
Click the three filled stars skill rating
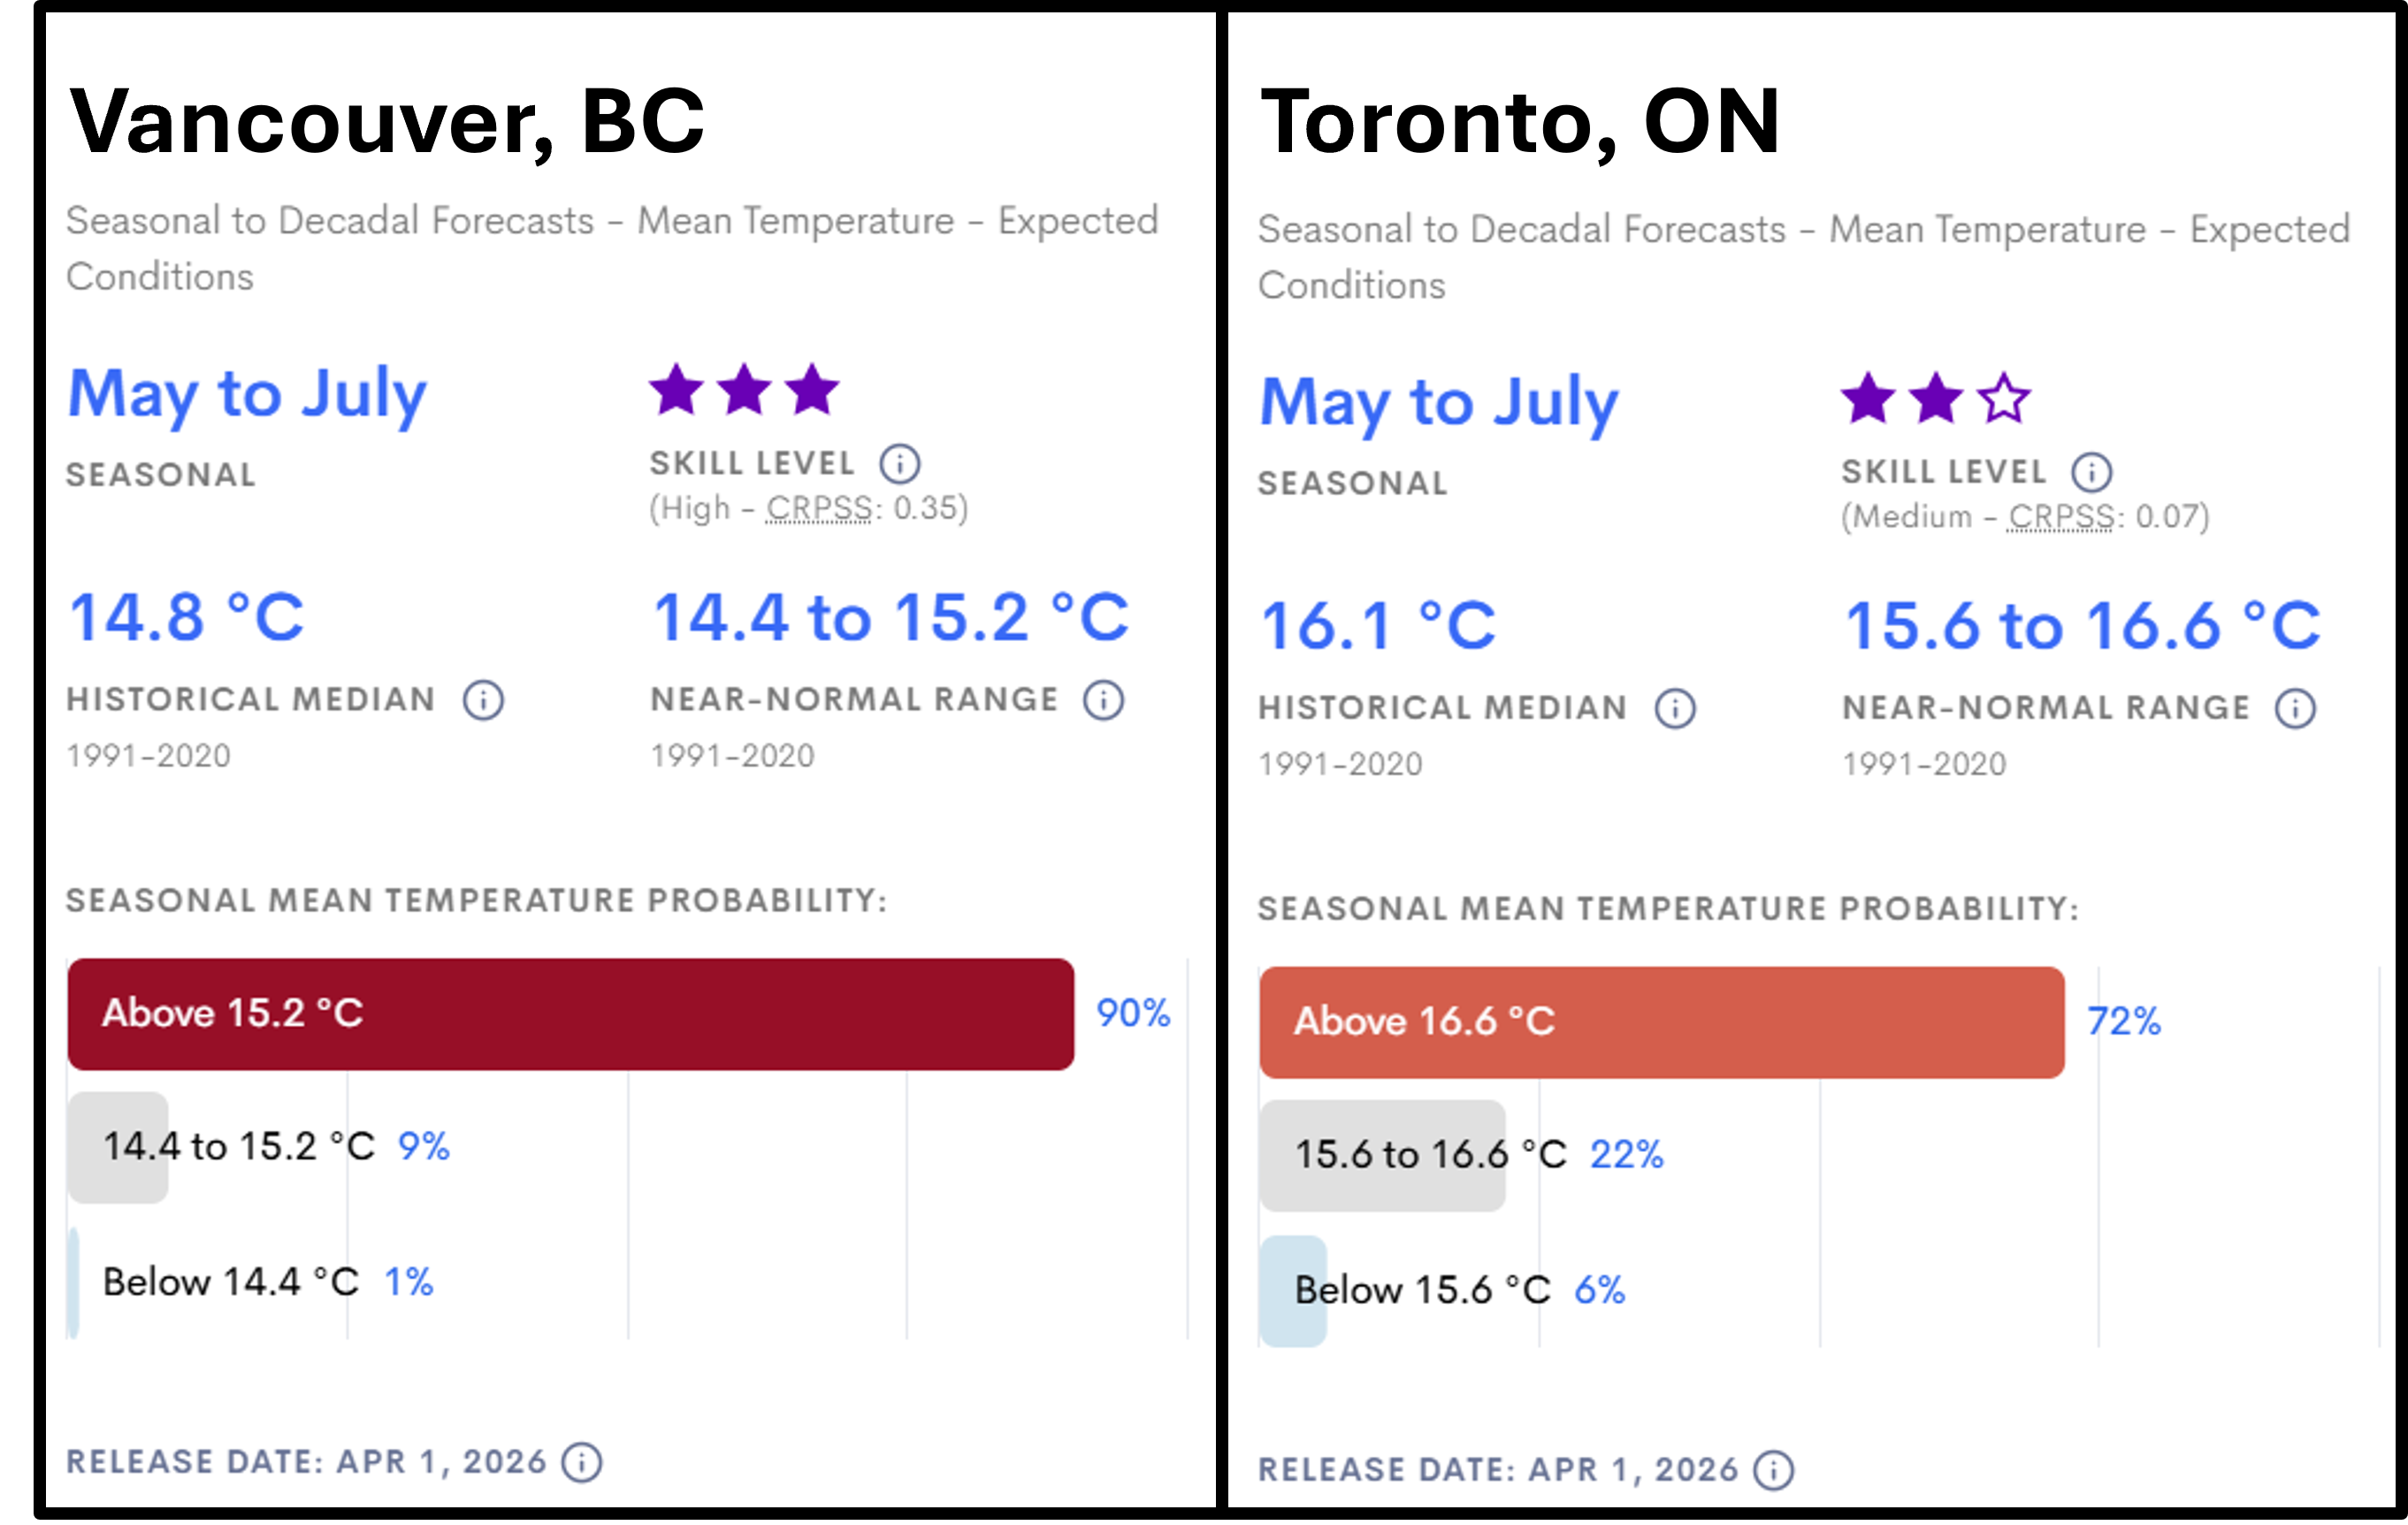tap(744, 390)
